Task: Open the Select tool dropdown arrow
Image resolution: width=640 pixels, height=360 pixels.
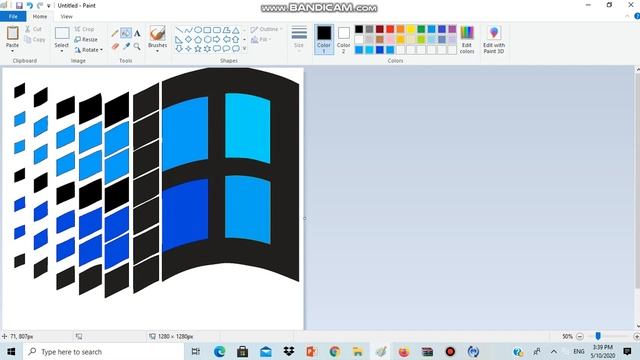Action: (62, 51)
